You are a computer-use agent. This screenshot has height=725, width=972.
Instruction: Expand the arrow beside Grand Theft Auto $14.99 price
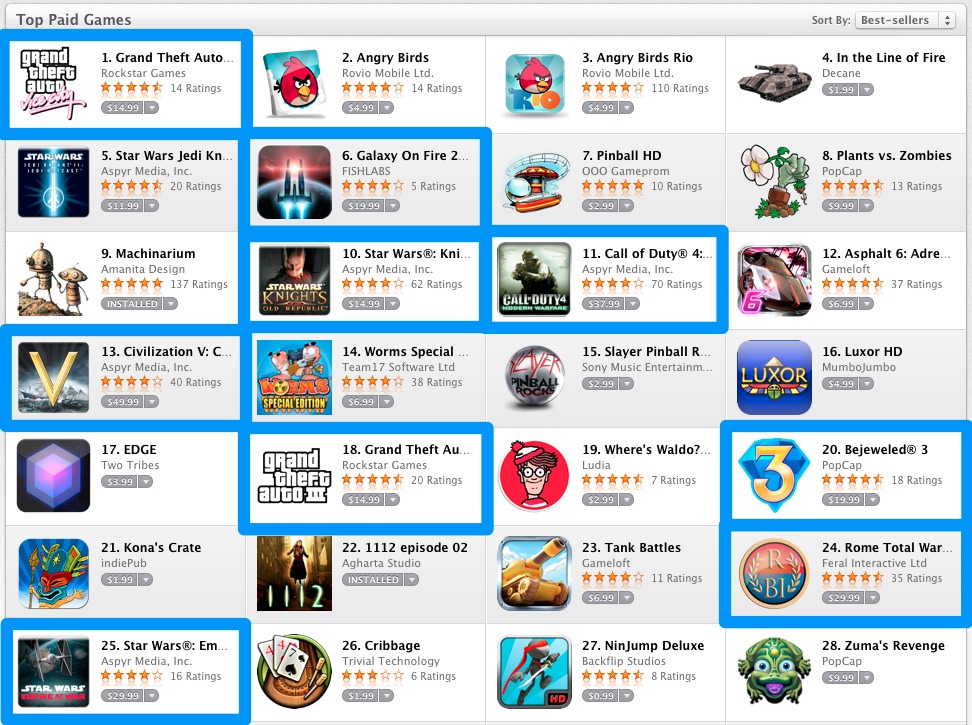tap(151, 108)
